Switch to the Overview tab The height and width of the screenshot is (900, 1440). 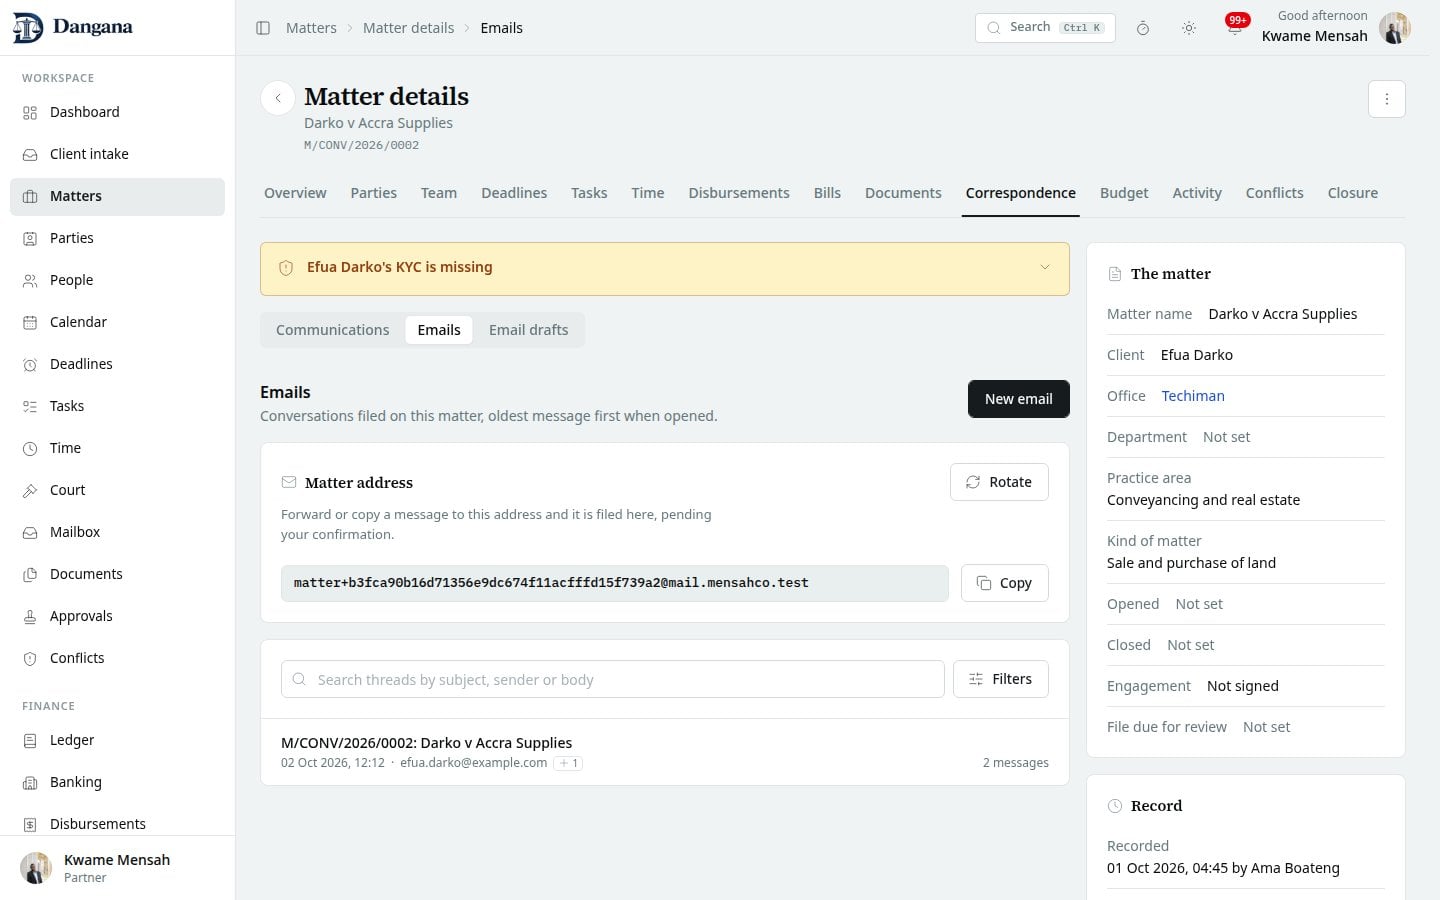point(295,193)
